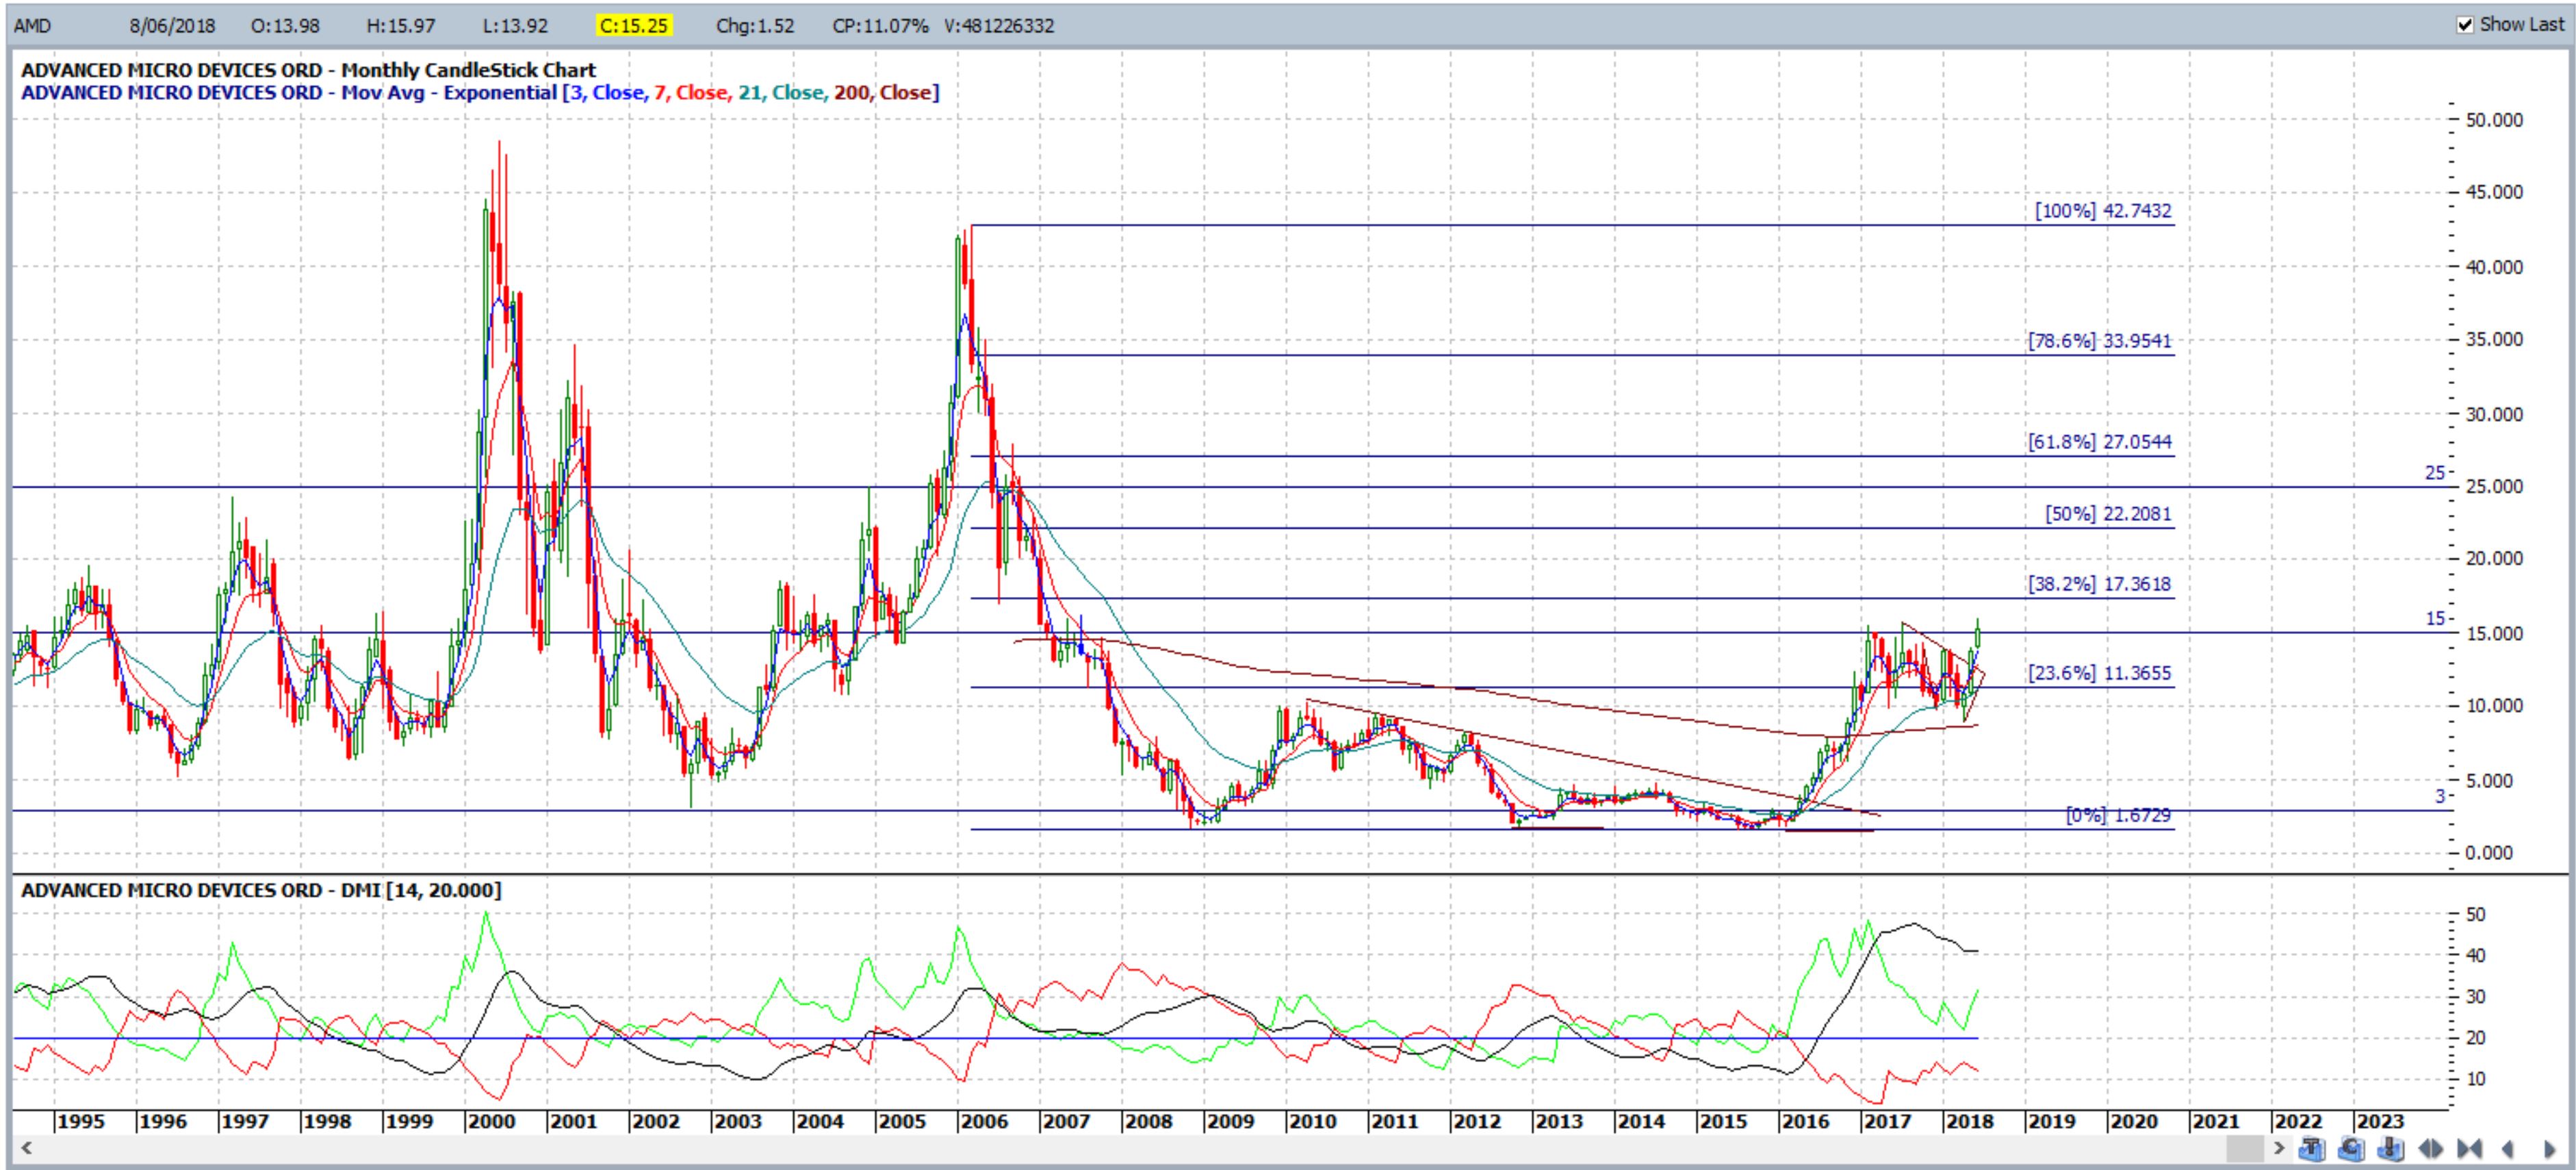Click the change value Chg:1.52

pyautogui.click(x=755, y=26)
